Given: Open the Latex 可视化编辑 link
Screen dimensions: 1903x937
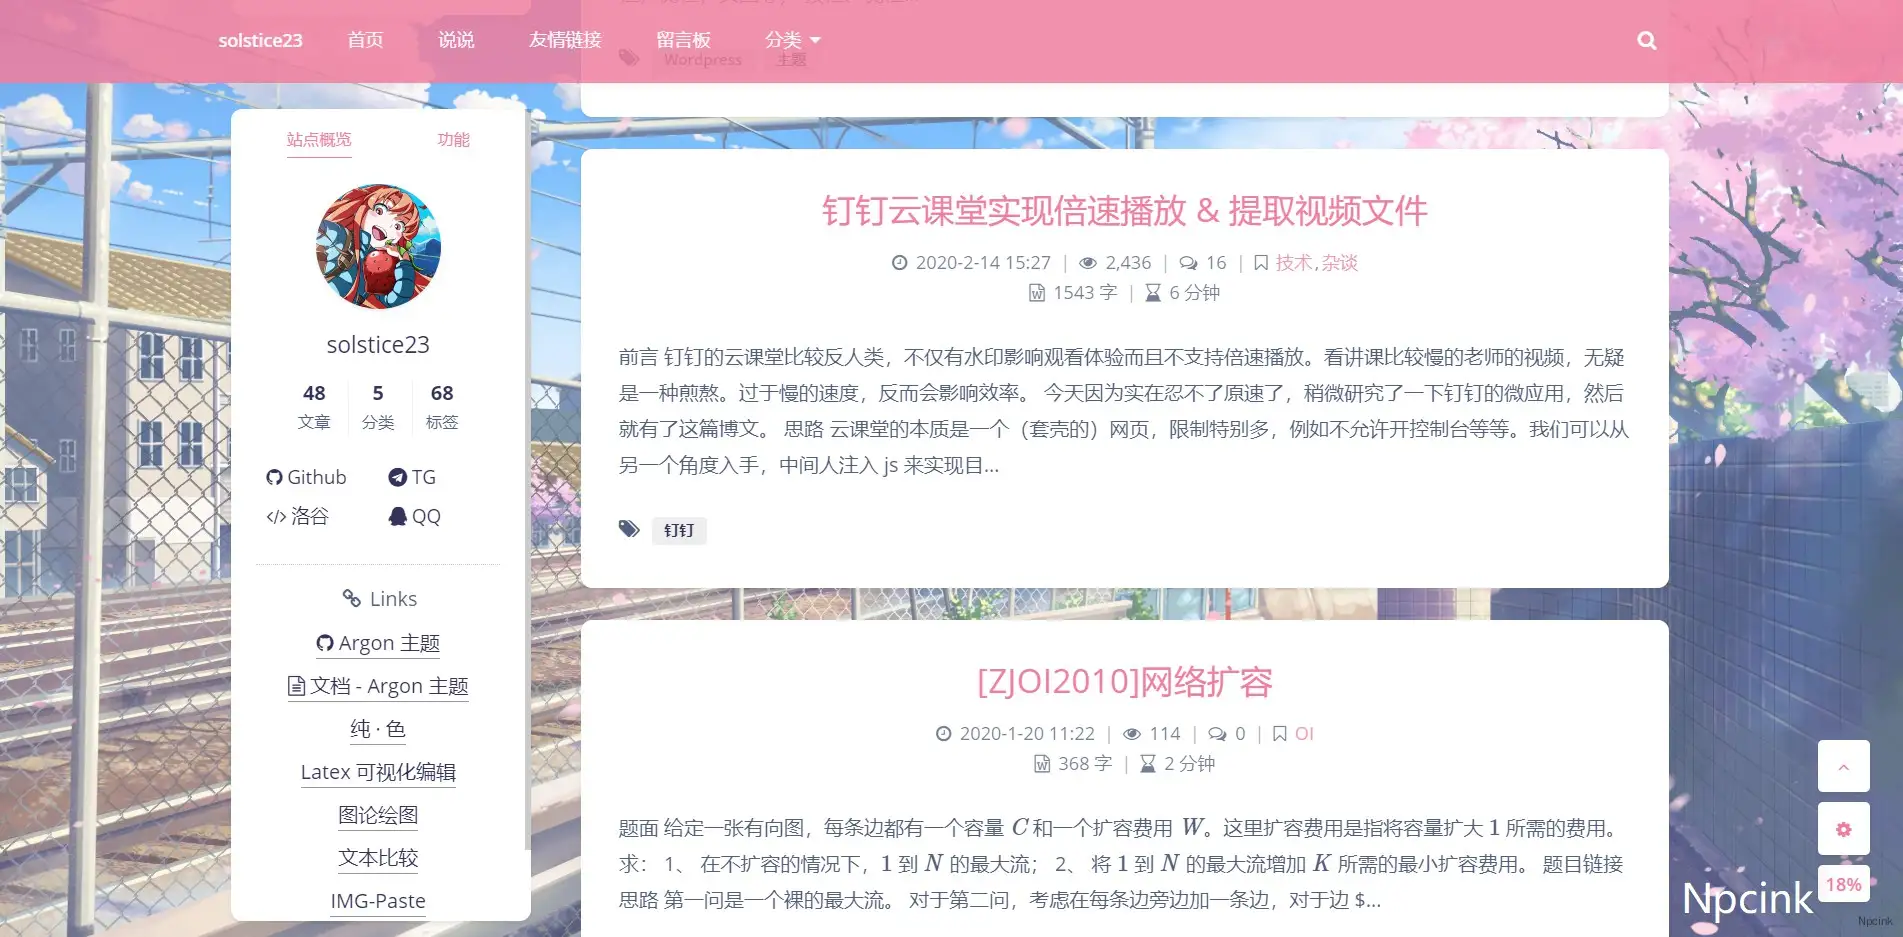Looking at the screenshot, I should pyautogui.click(x=378, y=772).
